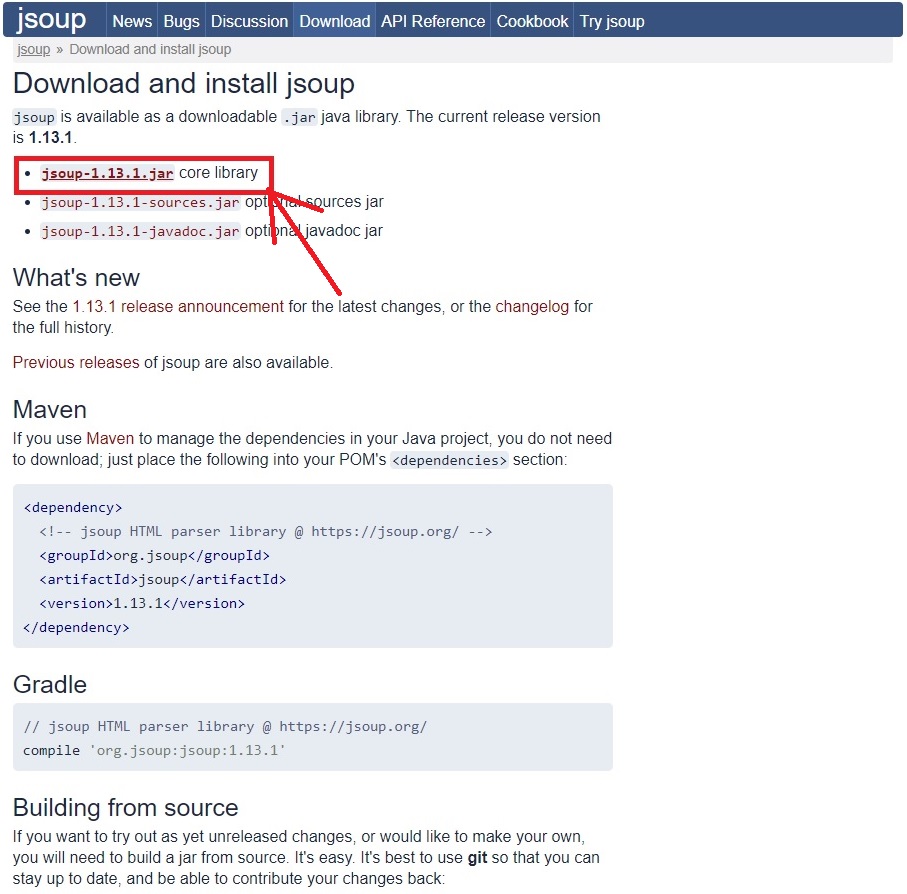This screenshot has width=907, height=894.
Task: Click the 'What's new' heading
Action: point(76,278)
